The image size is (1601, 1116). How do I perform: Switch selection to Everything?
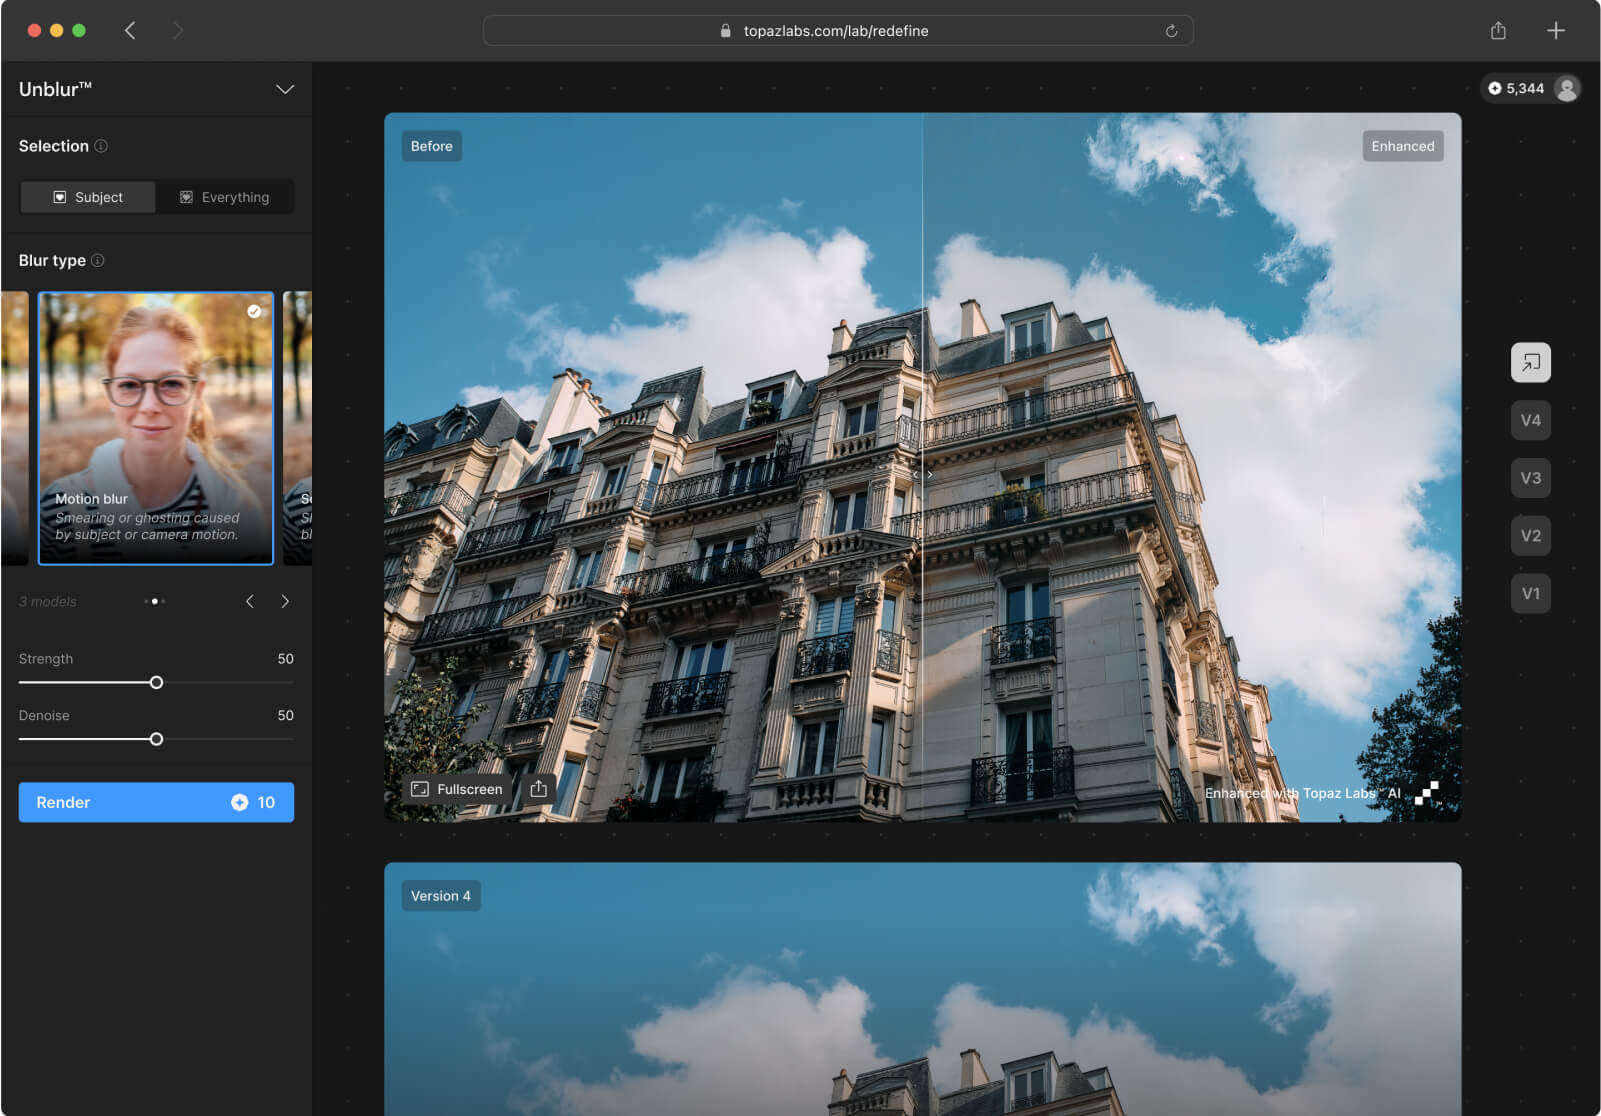225,198
